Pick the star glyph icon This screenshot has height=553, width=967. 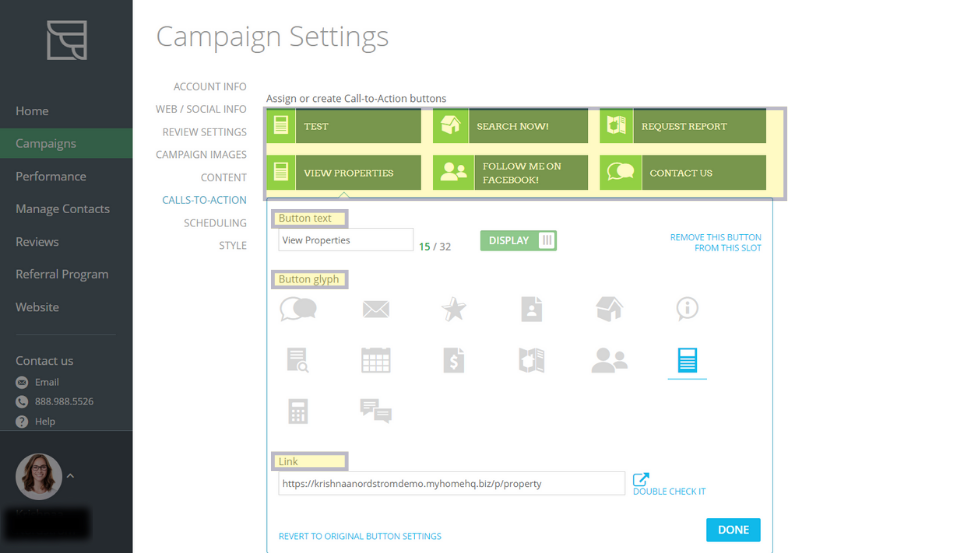[454, 310]
